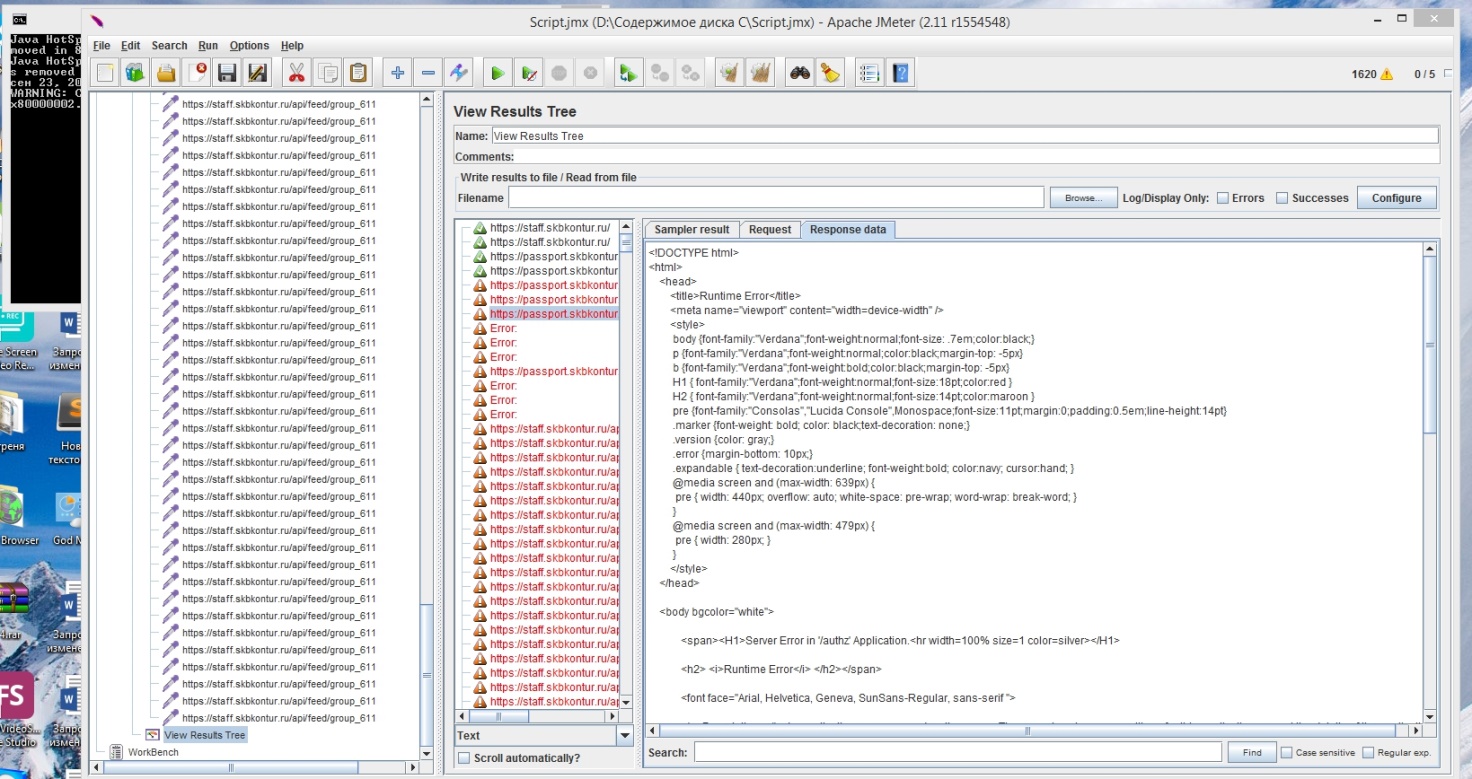This screenshot has height=779, width=1472.
Task: Click the Configure button
Action: pyautogui.click(x=1397, y=198)
